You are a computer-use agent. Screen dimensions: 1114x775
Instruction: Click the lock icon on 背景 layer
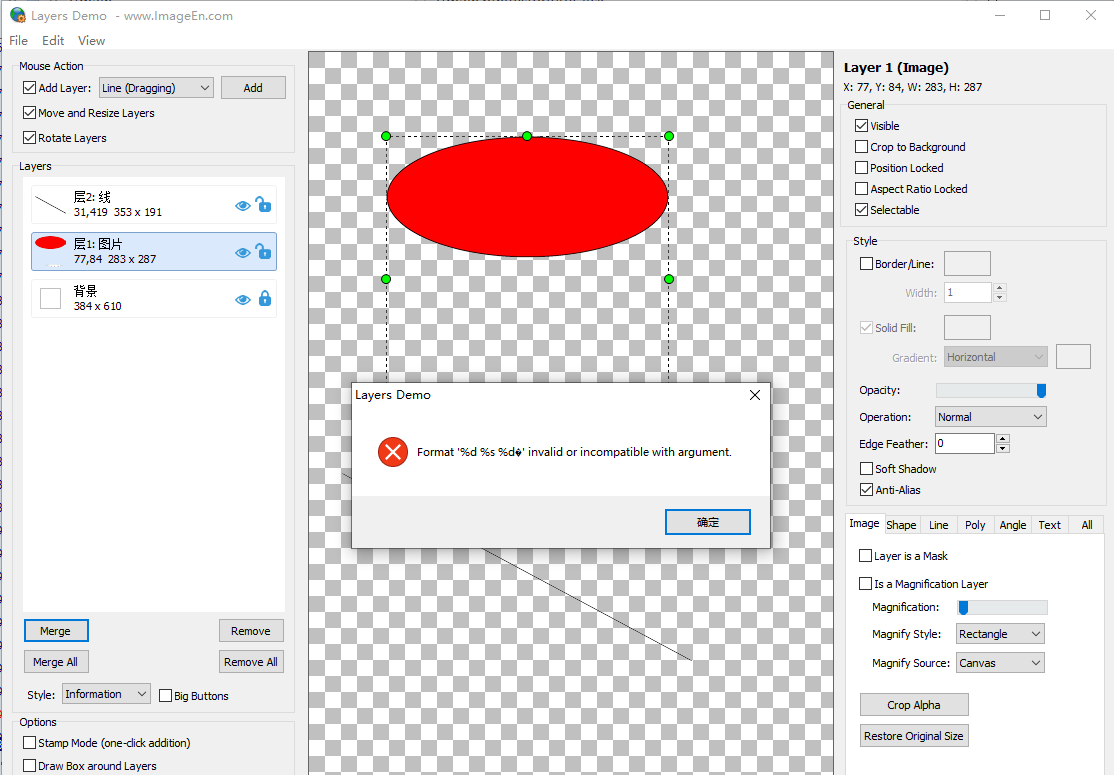point(264,298)
